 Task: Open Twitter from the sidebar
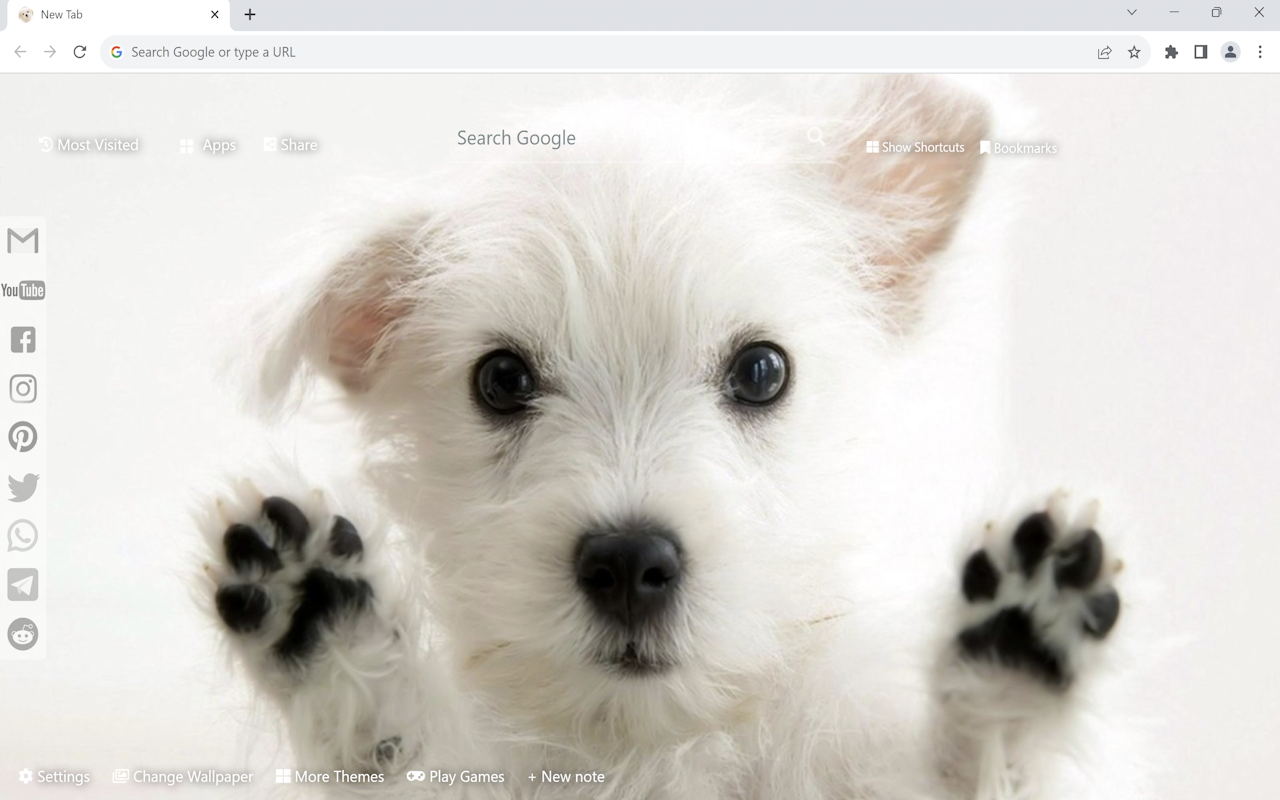tap(22, 486)
